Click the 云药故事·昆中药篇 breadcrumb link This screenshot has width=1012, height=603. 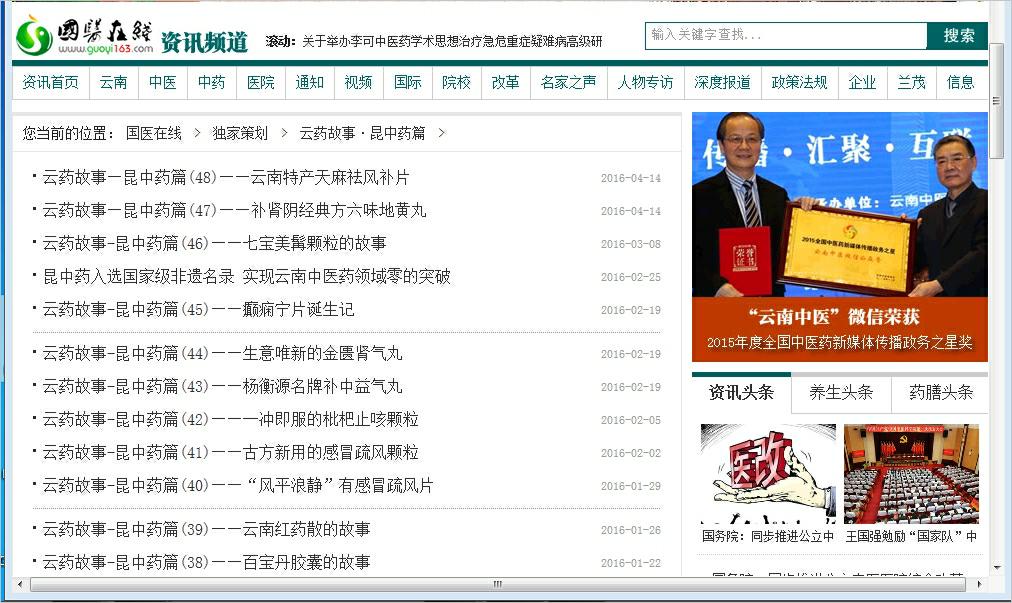362,133
